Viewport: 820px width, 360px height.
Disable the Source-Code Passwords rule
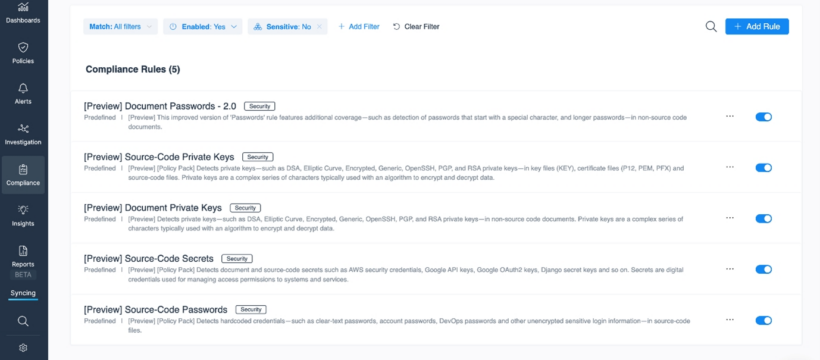[764, 320]
